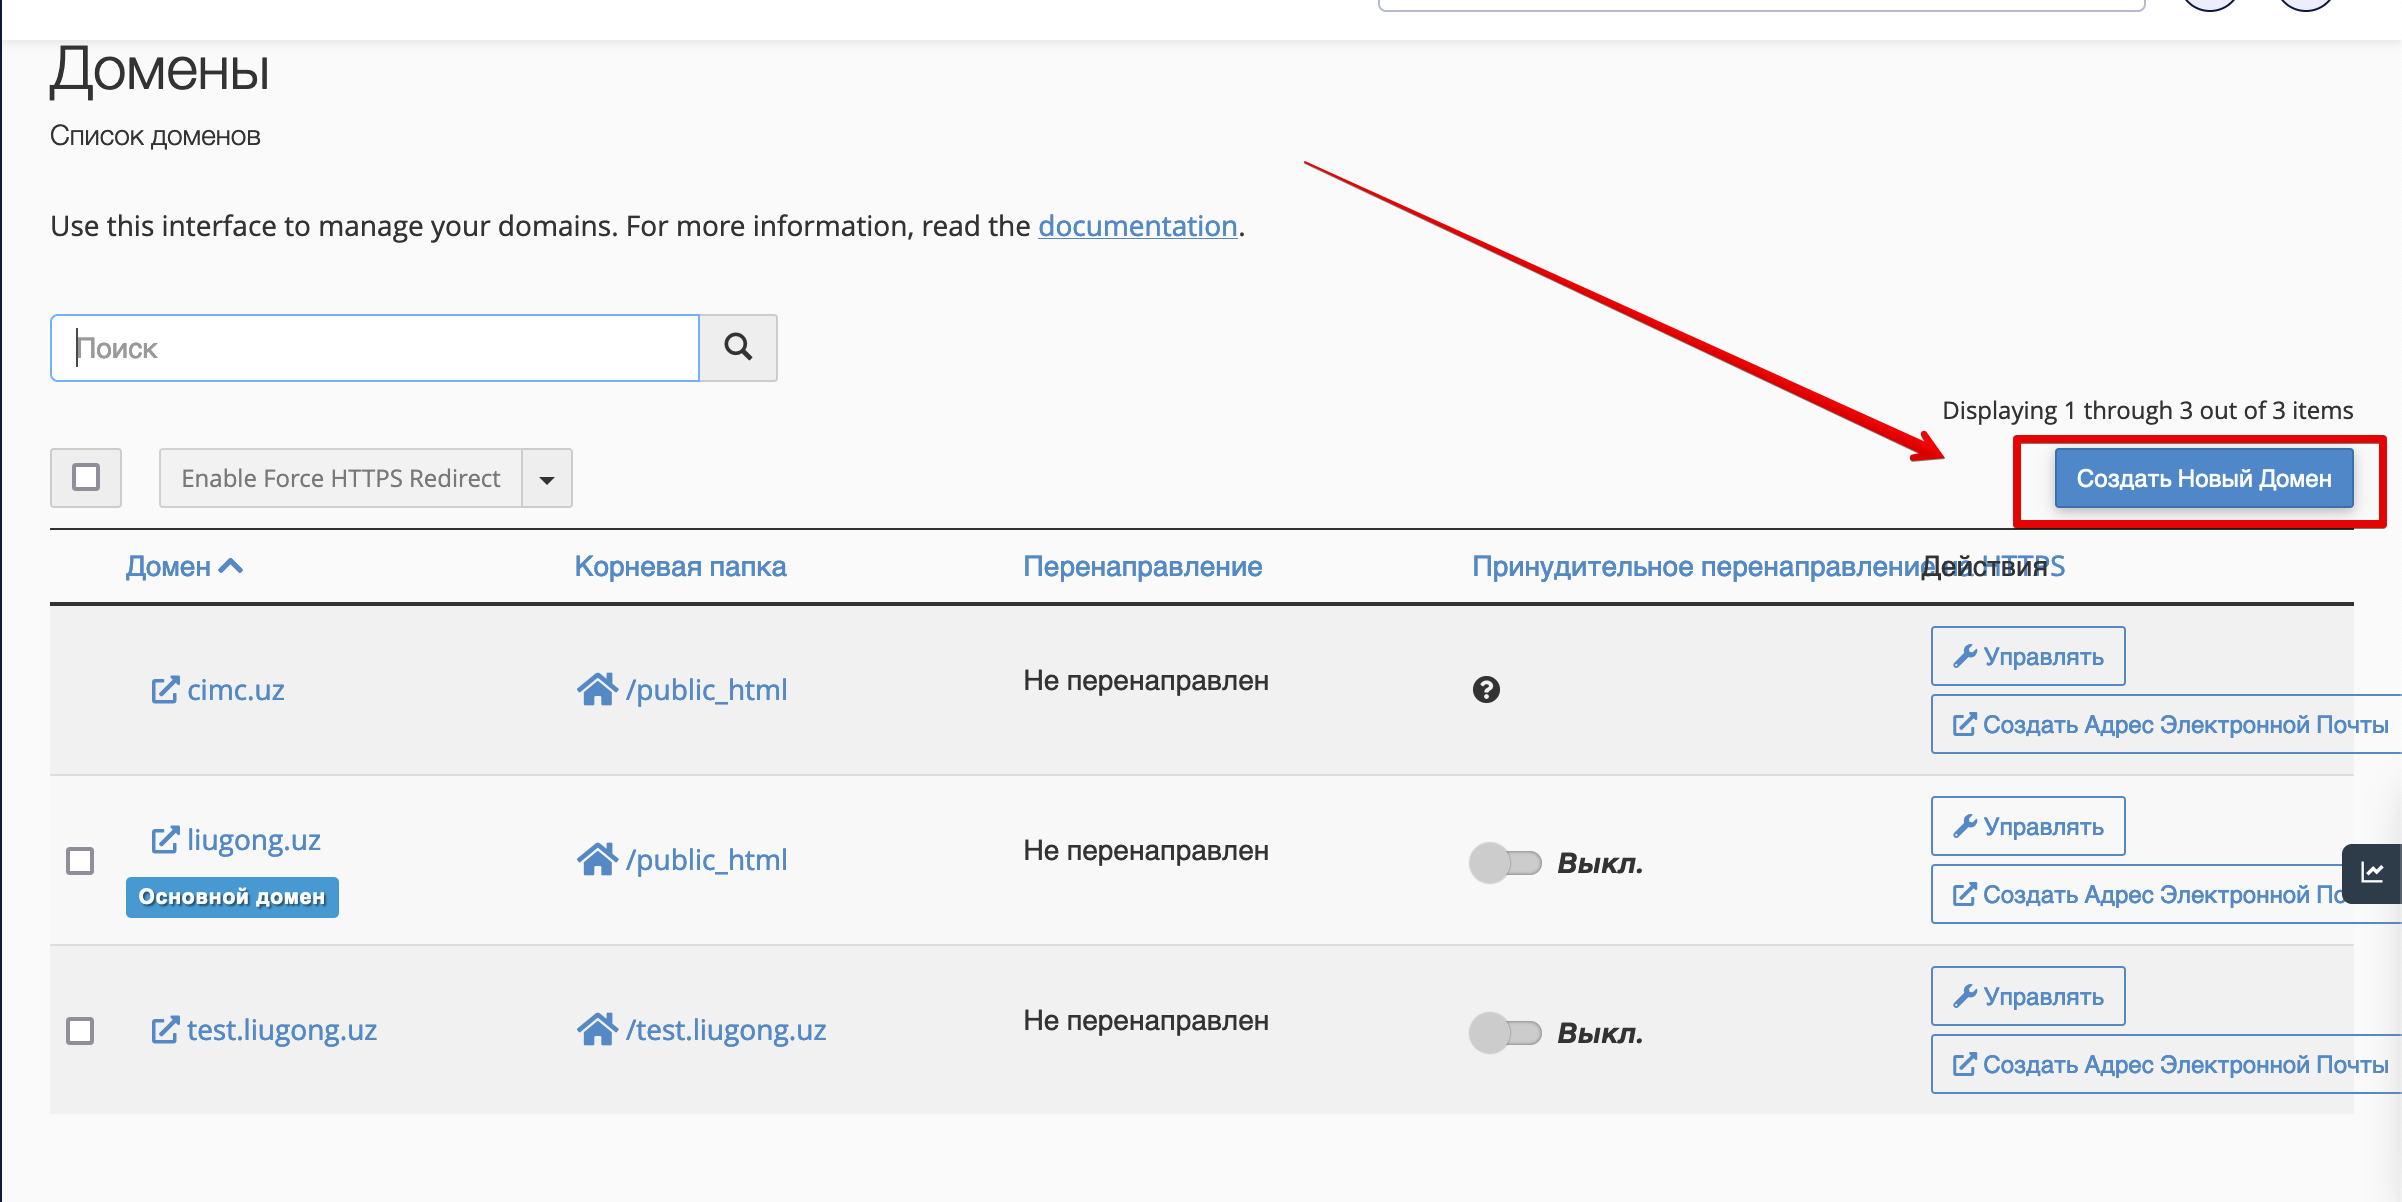Viewport: 2402px width, 1202px height.
Task: Click external link icon next to liugong.uz
Action: 165,840
